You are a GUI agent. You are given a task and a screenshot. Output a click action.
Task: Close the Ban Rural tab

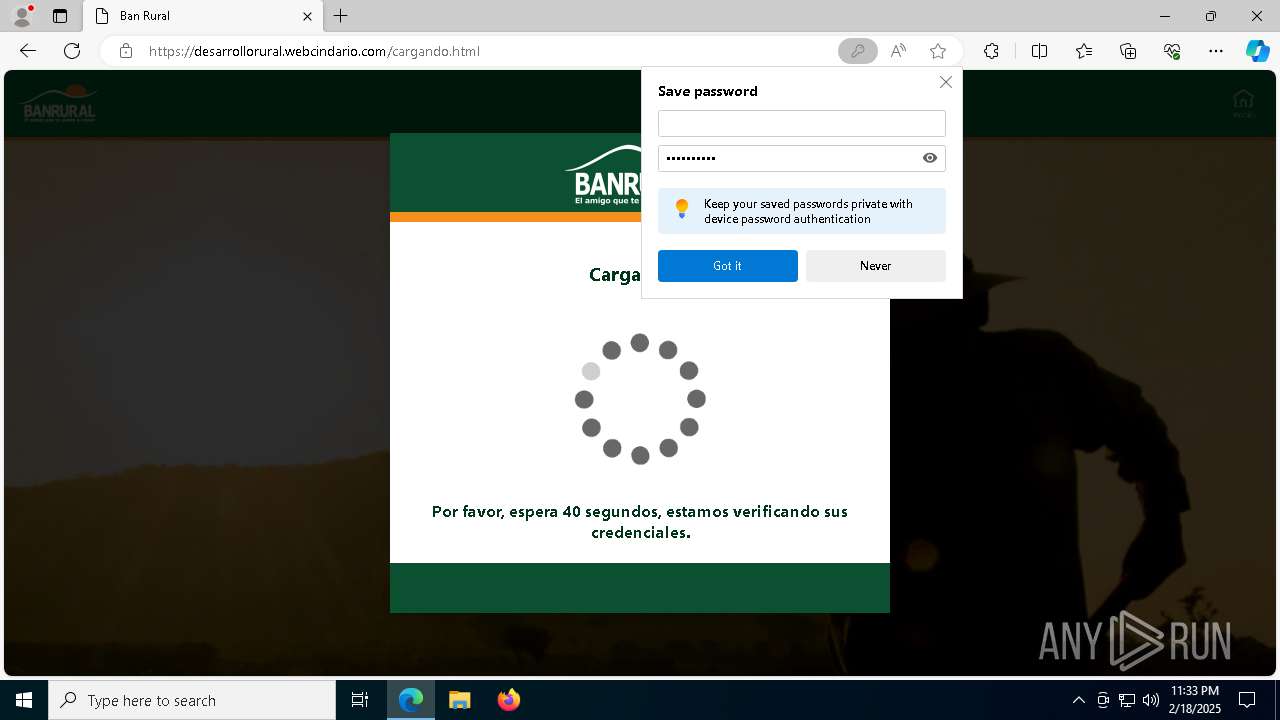(x=308, y=16)
